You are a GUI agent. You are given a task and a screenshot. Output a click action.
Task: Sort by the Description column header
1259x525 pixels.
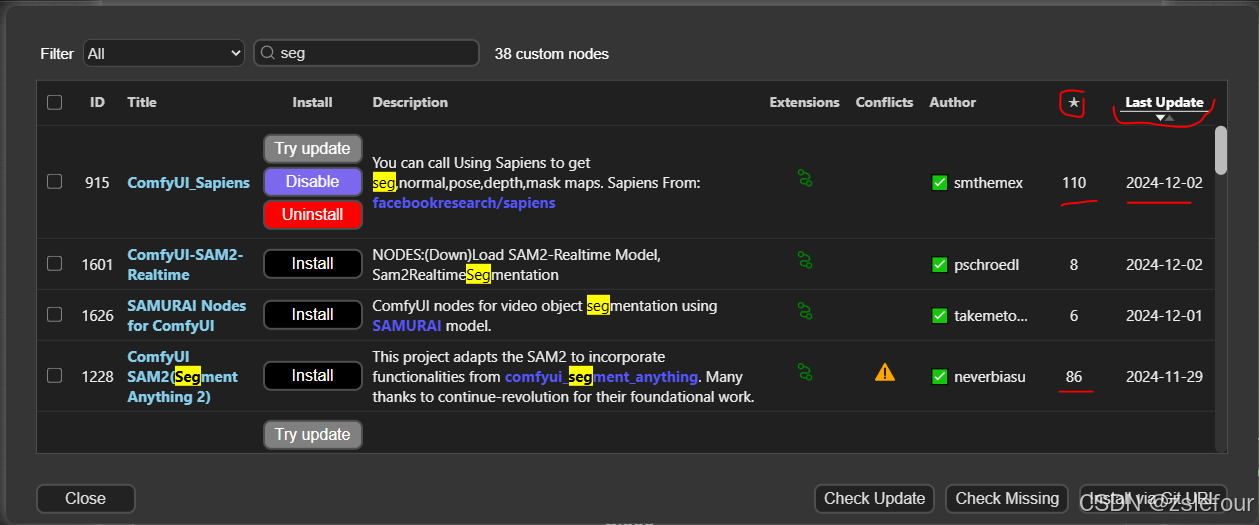[410, 102]
